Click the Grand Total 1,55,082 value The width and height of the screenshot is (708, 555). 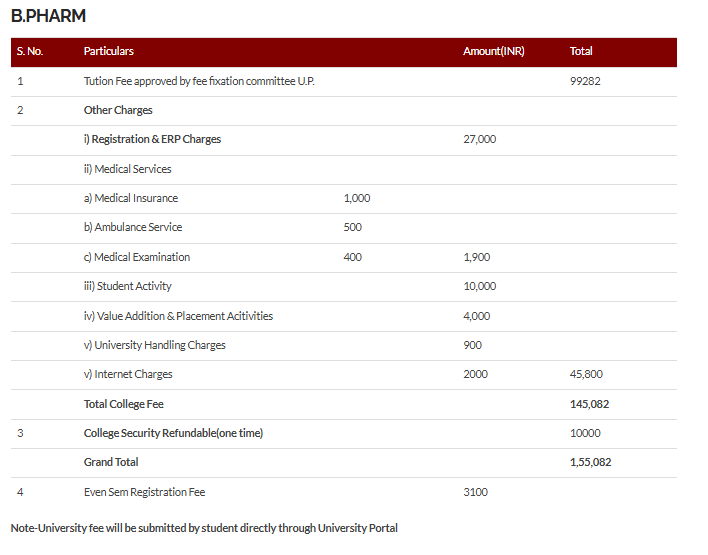[x=590, y=462]
